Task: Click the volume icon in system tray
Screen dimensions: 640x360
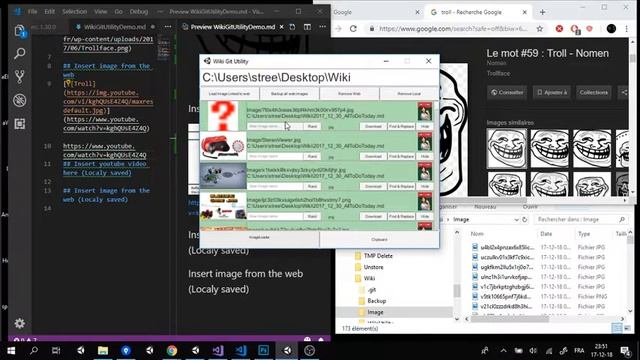Action: [533, 350]
